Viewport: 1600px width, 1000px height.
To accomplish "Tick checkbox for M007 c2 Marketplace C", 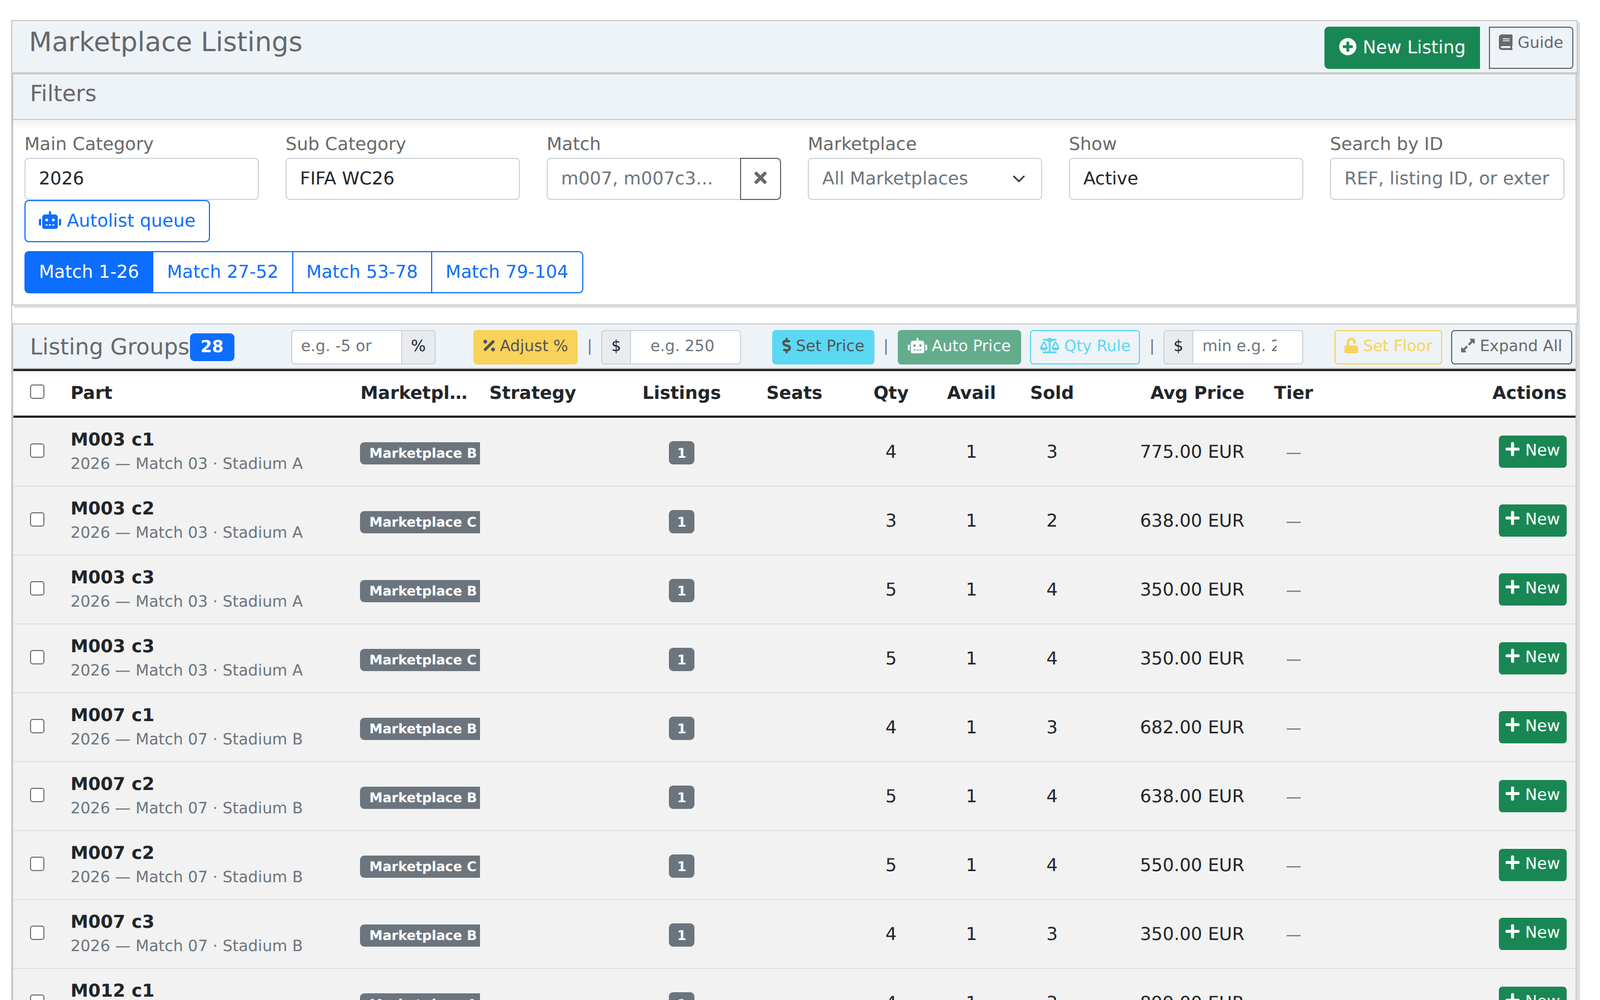I will click(37, 865).
